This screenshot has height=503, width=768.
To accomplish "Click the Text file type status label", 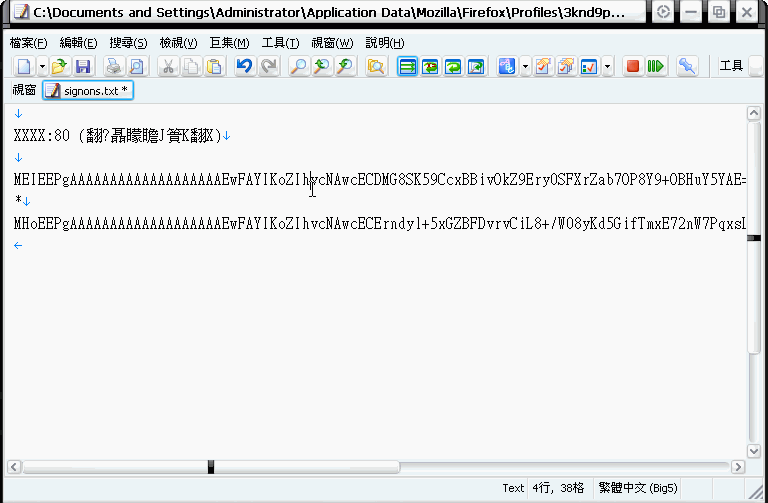I will [x=513, y=488].
